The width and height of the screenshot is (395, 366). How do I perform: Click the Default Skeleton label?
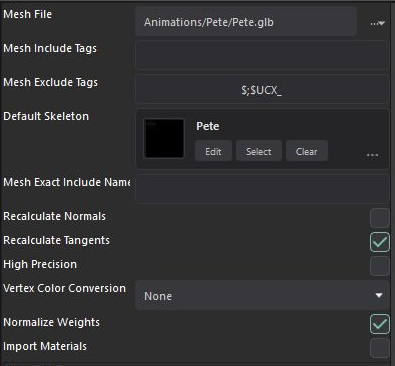tap(46, 116)
